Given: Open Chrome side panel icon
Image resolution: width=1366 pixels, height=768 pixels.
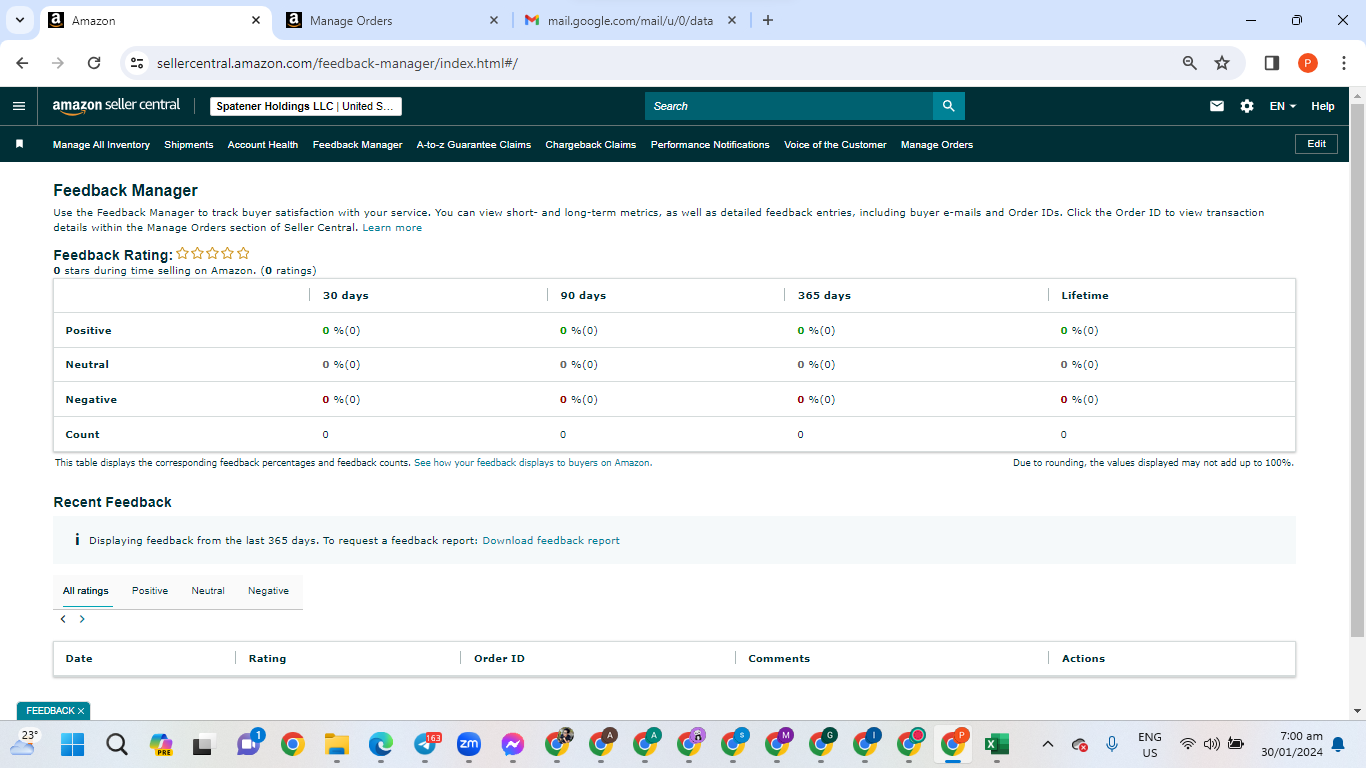Looking at the screenshot, I should (1272, 63).
